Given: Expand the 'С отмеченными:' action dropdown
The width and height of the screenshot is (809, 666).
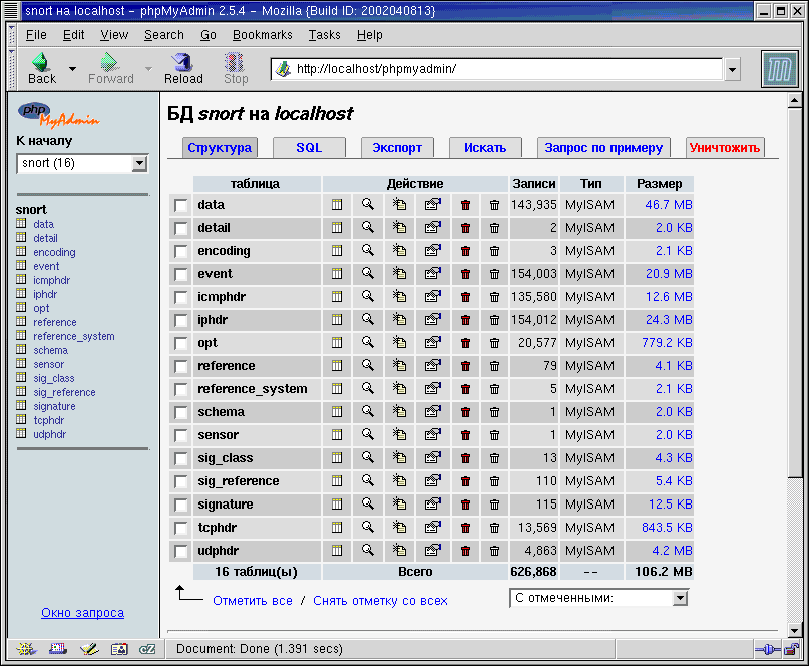Looking at the screenshot, I should pos(598,598).
